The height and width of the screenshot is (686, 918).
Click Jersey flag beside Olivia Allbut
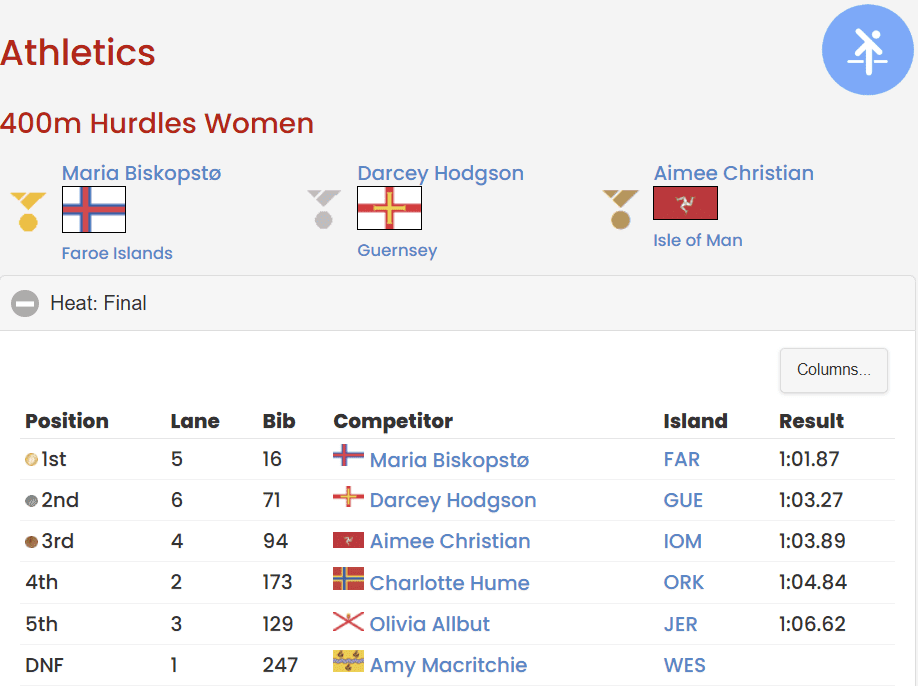click(348, 622)
